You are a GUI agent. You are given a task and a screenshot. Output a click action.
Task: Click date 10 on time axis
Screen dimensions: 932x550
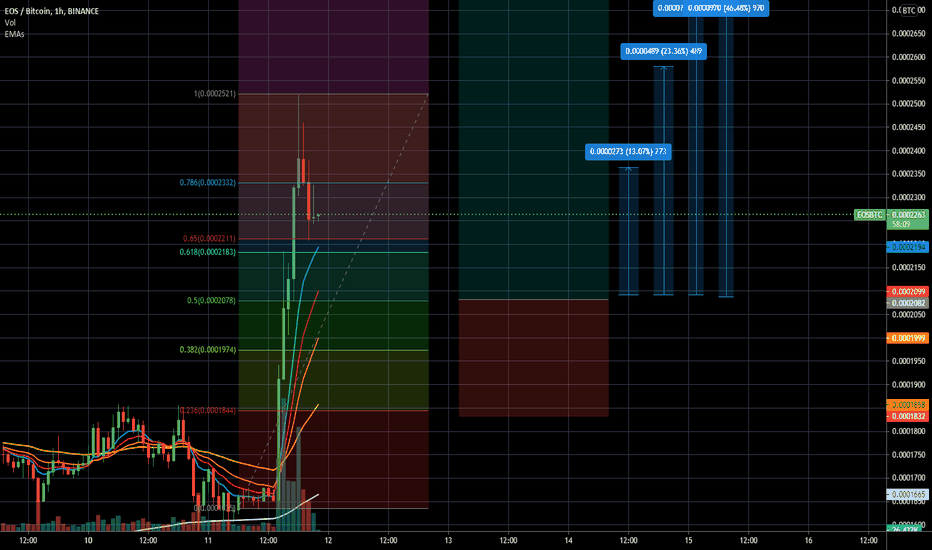click(x=88, y=540)
